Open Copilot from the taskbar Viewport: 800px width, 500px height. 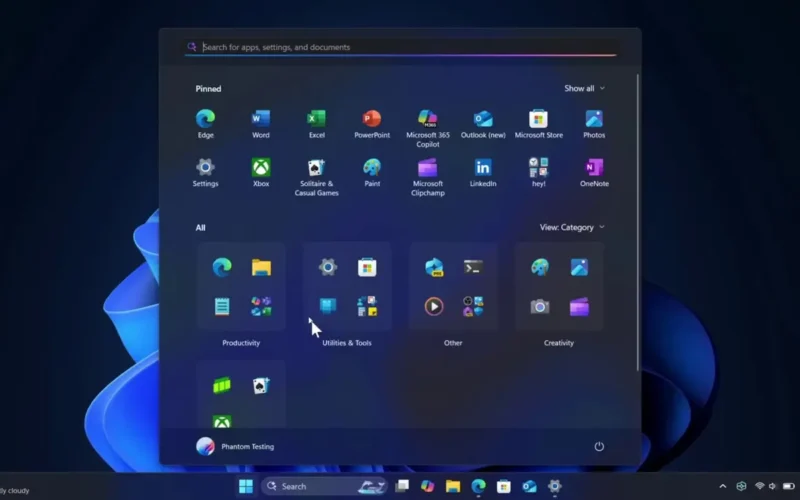428,486
